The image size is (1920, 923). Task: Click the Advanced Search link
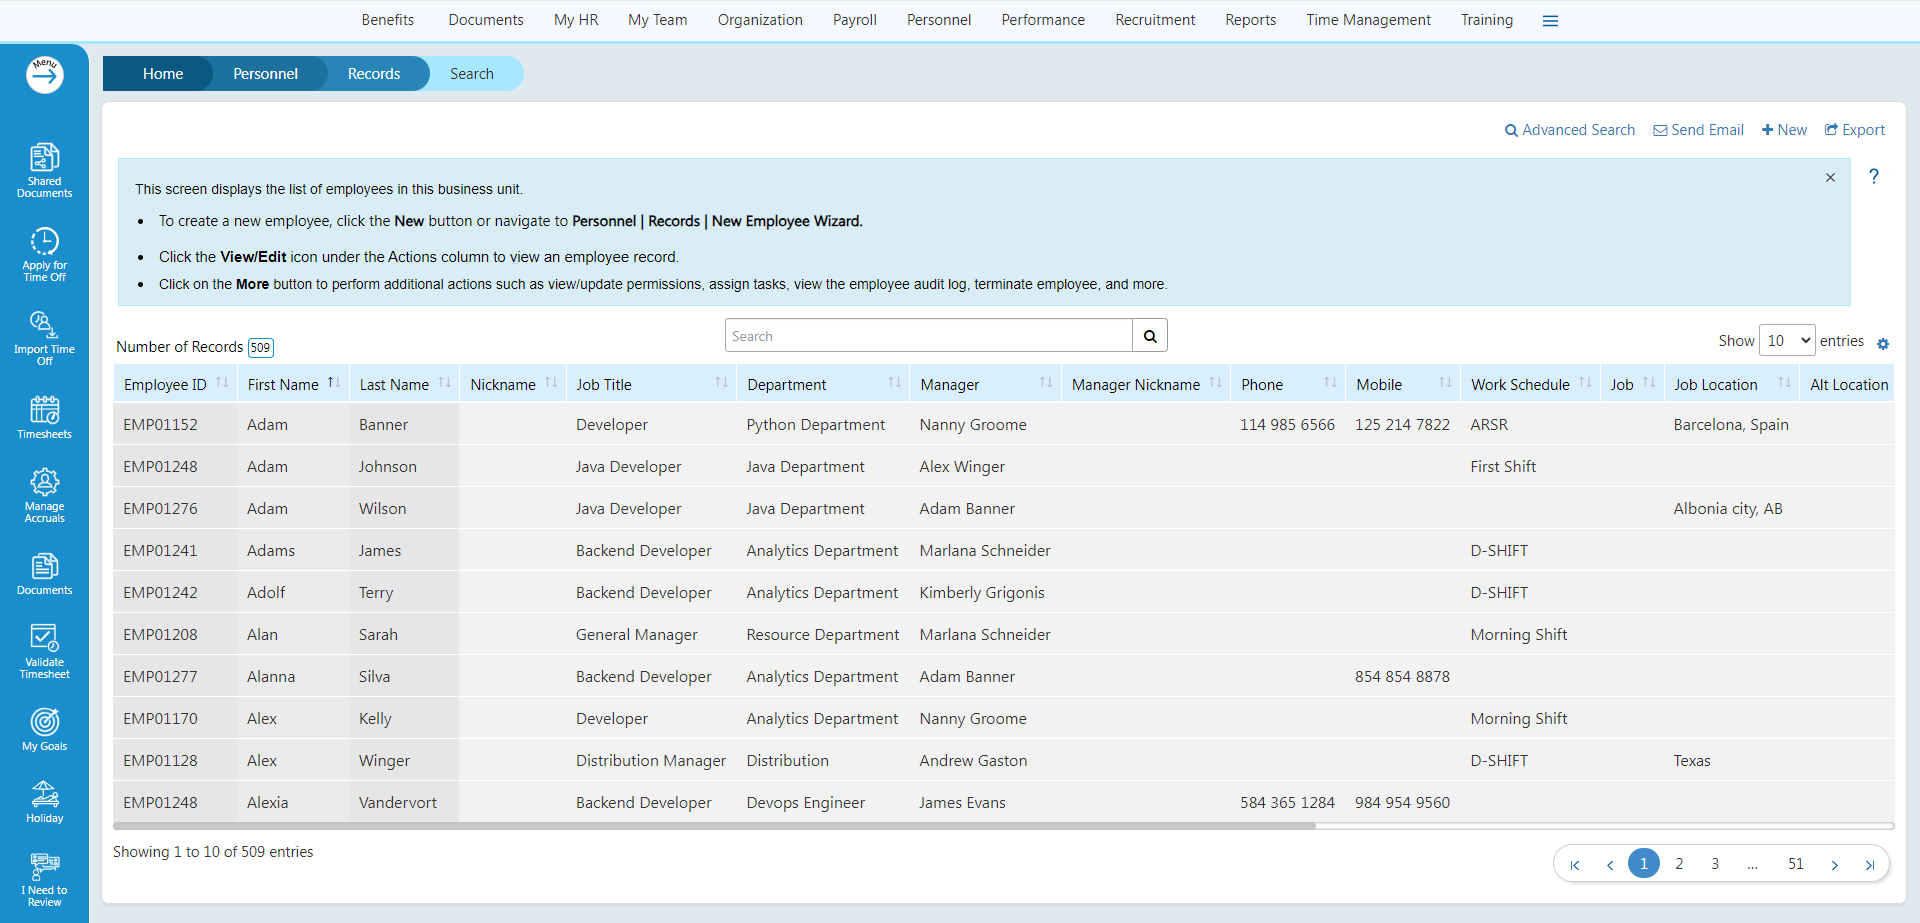(1569, 129)
